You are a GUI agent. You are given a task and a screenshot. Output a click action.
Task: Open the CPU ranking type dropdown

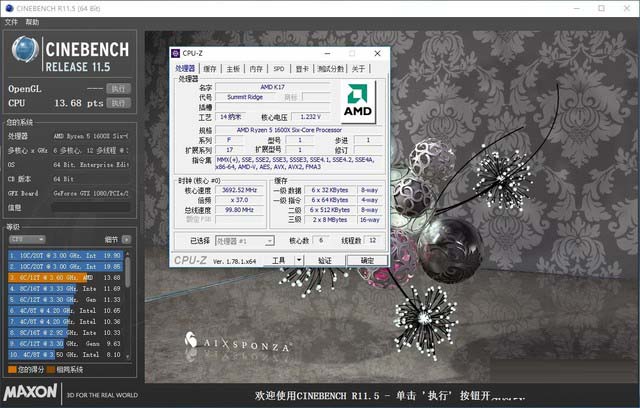[x=27, y=239]
